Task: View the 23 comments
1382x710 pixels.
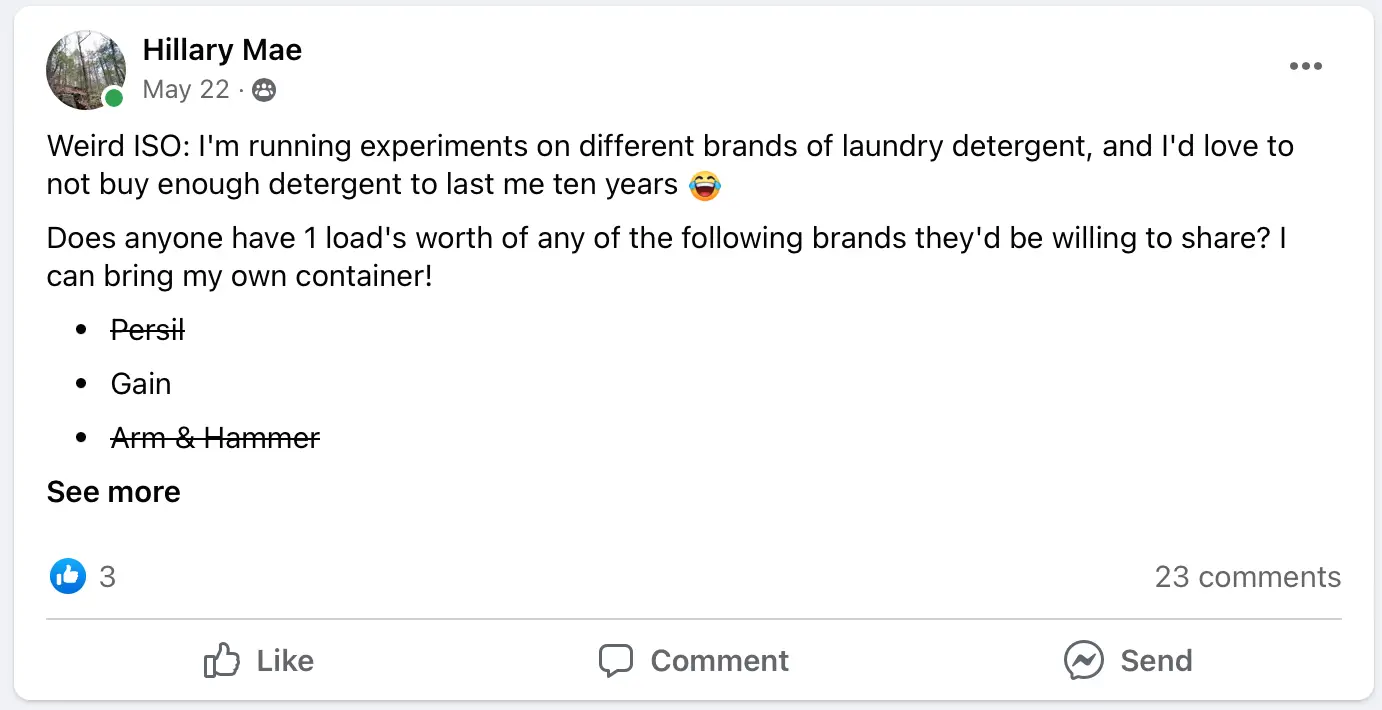Action: (1249, 577)
